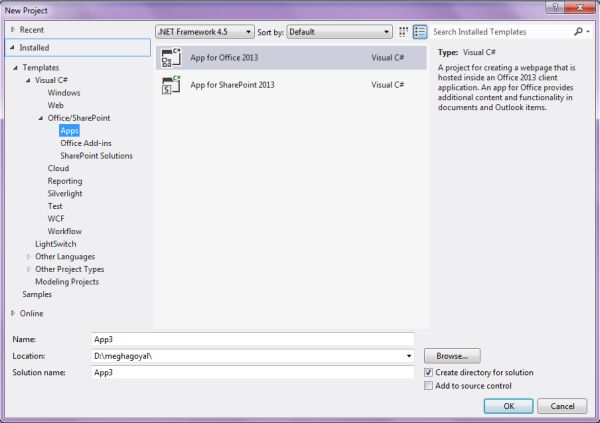Viewport: 600px width, 423px height.
Task: Select SharePoint Solutions category
Action: (96, 156)
